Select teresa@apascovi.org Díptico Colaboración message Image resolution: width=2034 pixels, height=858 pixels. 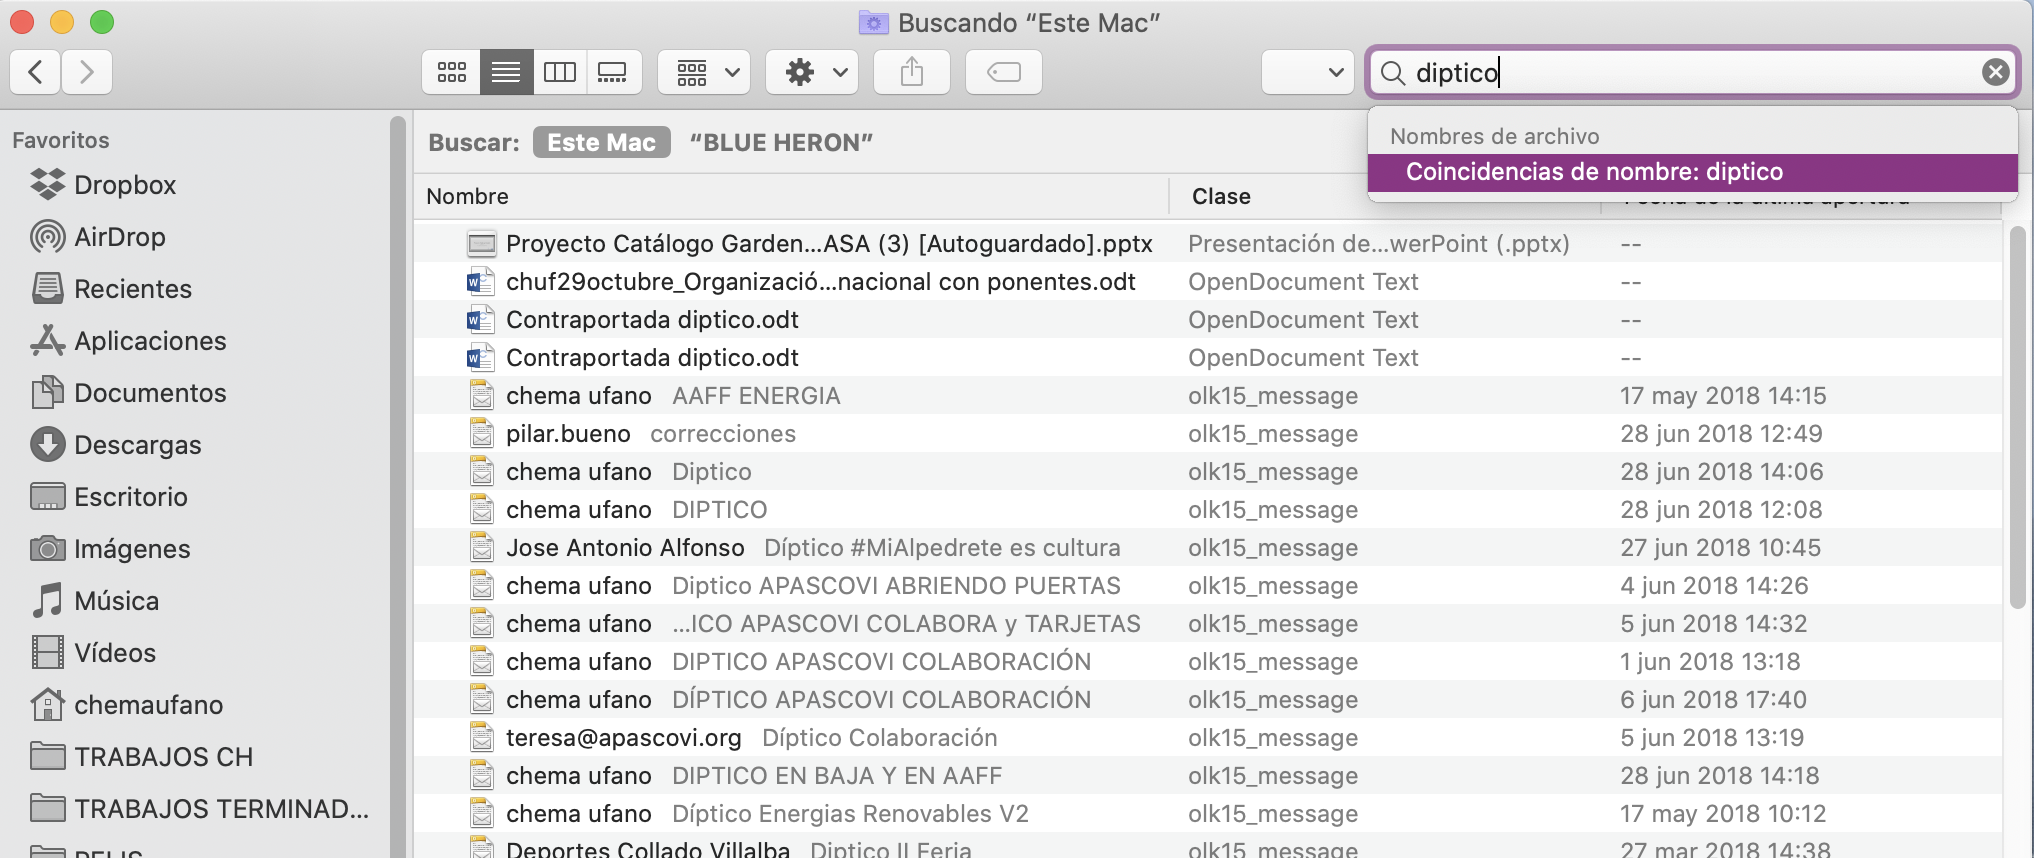tap(1208, 738)
